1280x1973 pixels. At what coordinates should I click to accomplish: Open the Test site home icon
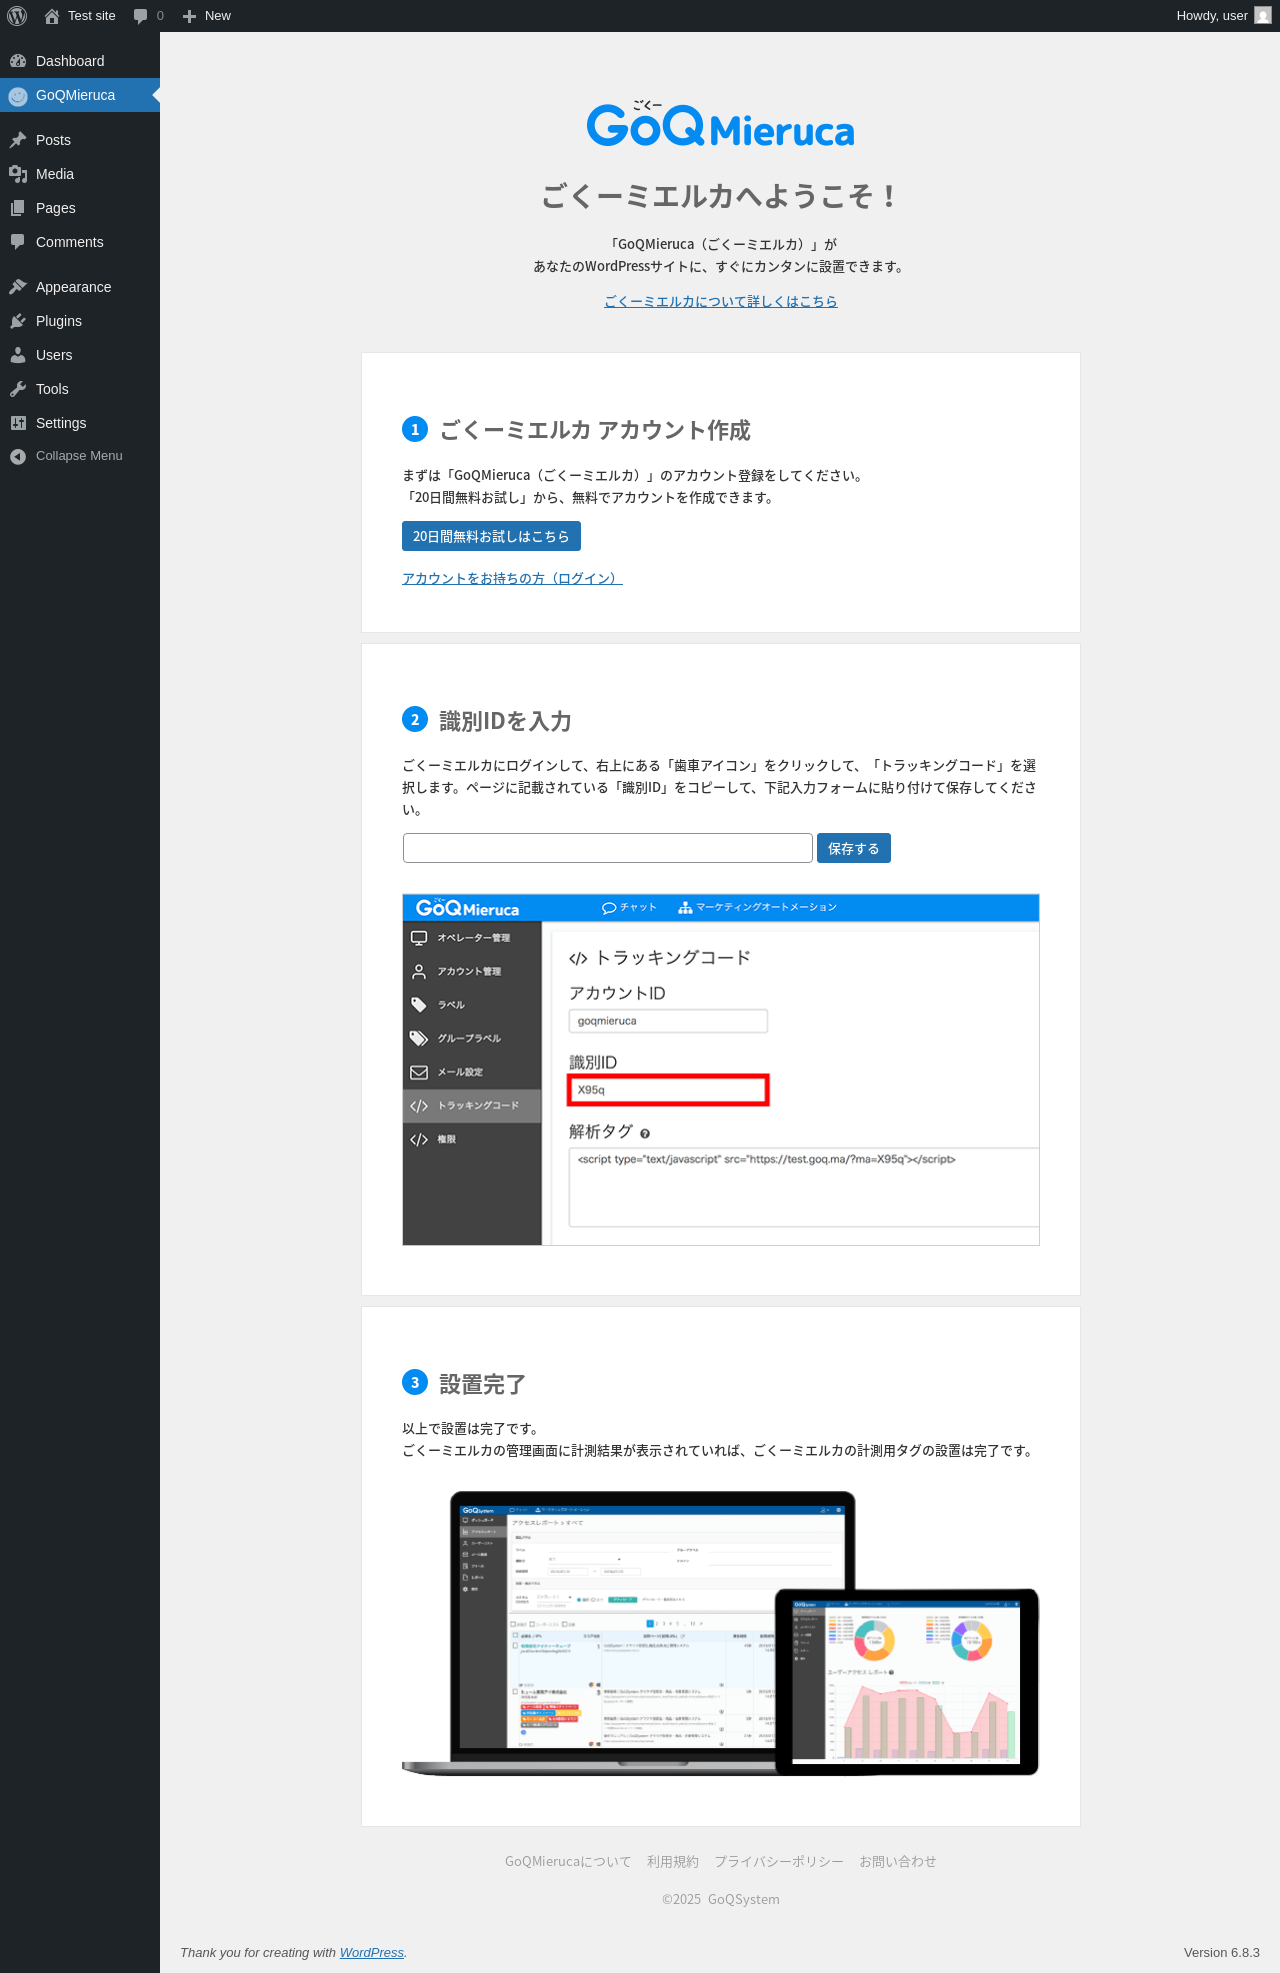[x=52, y=16]
